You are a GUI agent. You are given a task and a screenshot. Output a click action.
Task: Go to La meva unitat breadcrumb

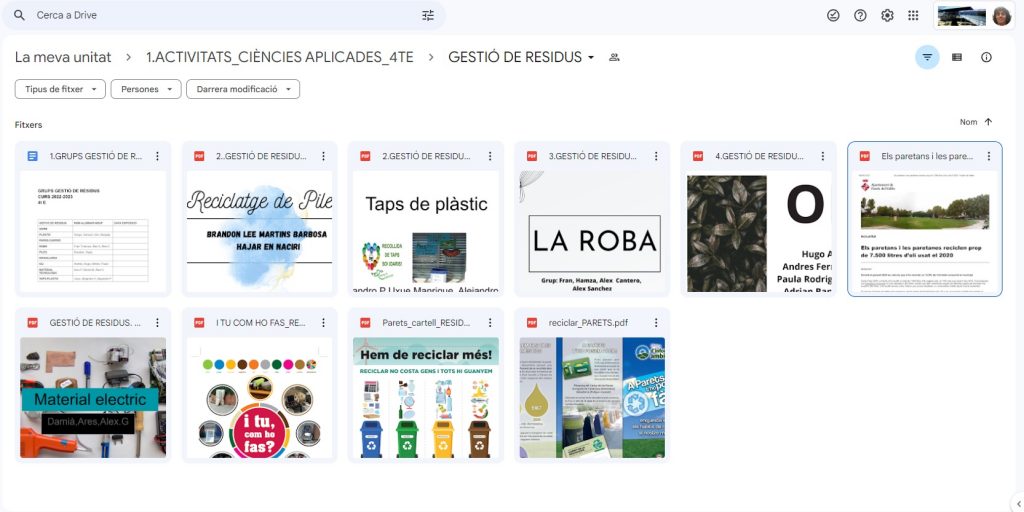[63, 58]
